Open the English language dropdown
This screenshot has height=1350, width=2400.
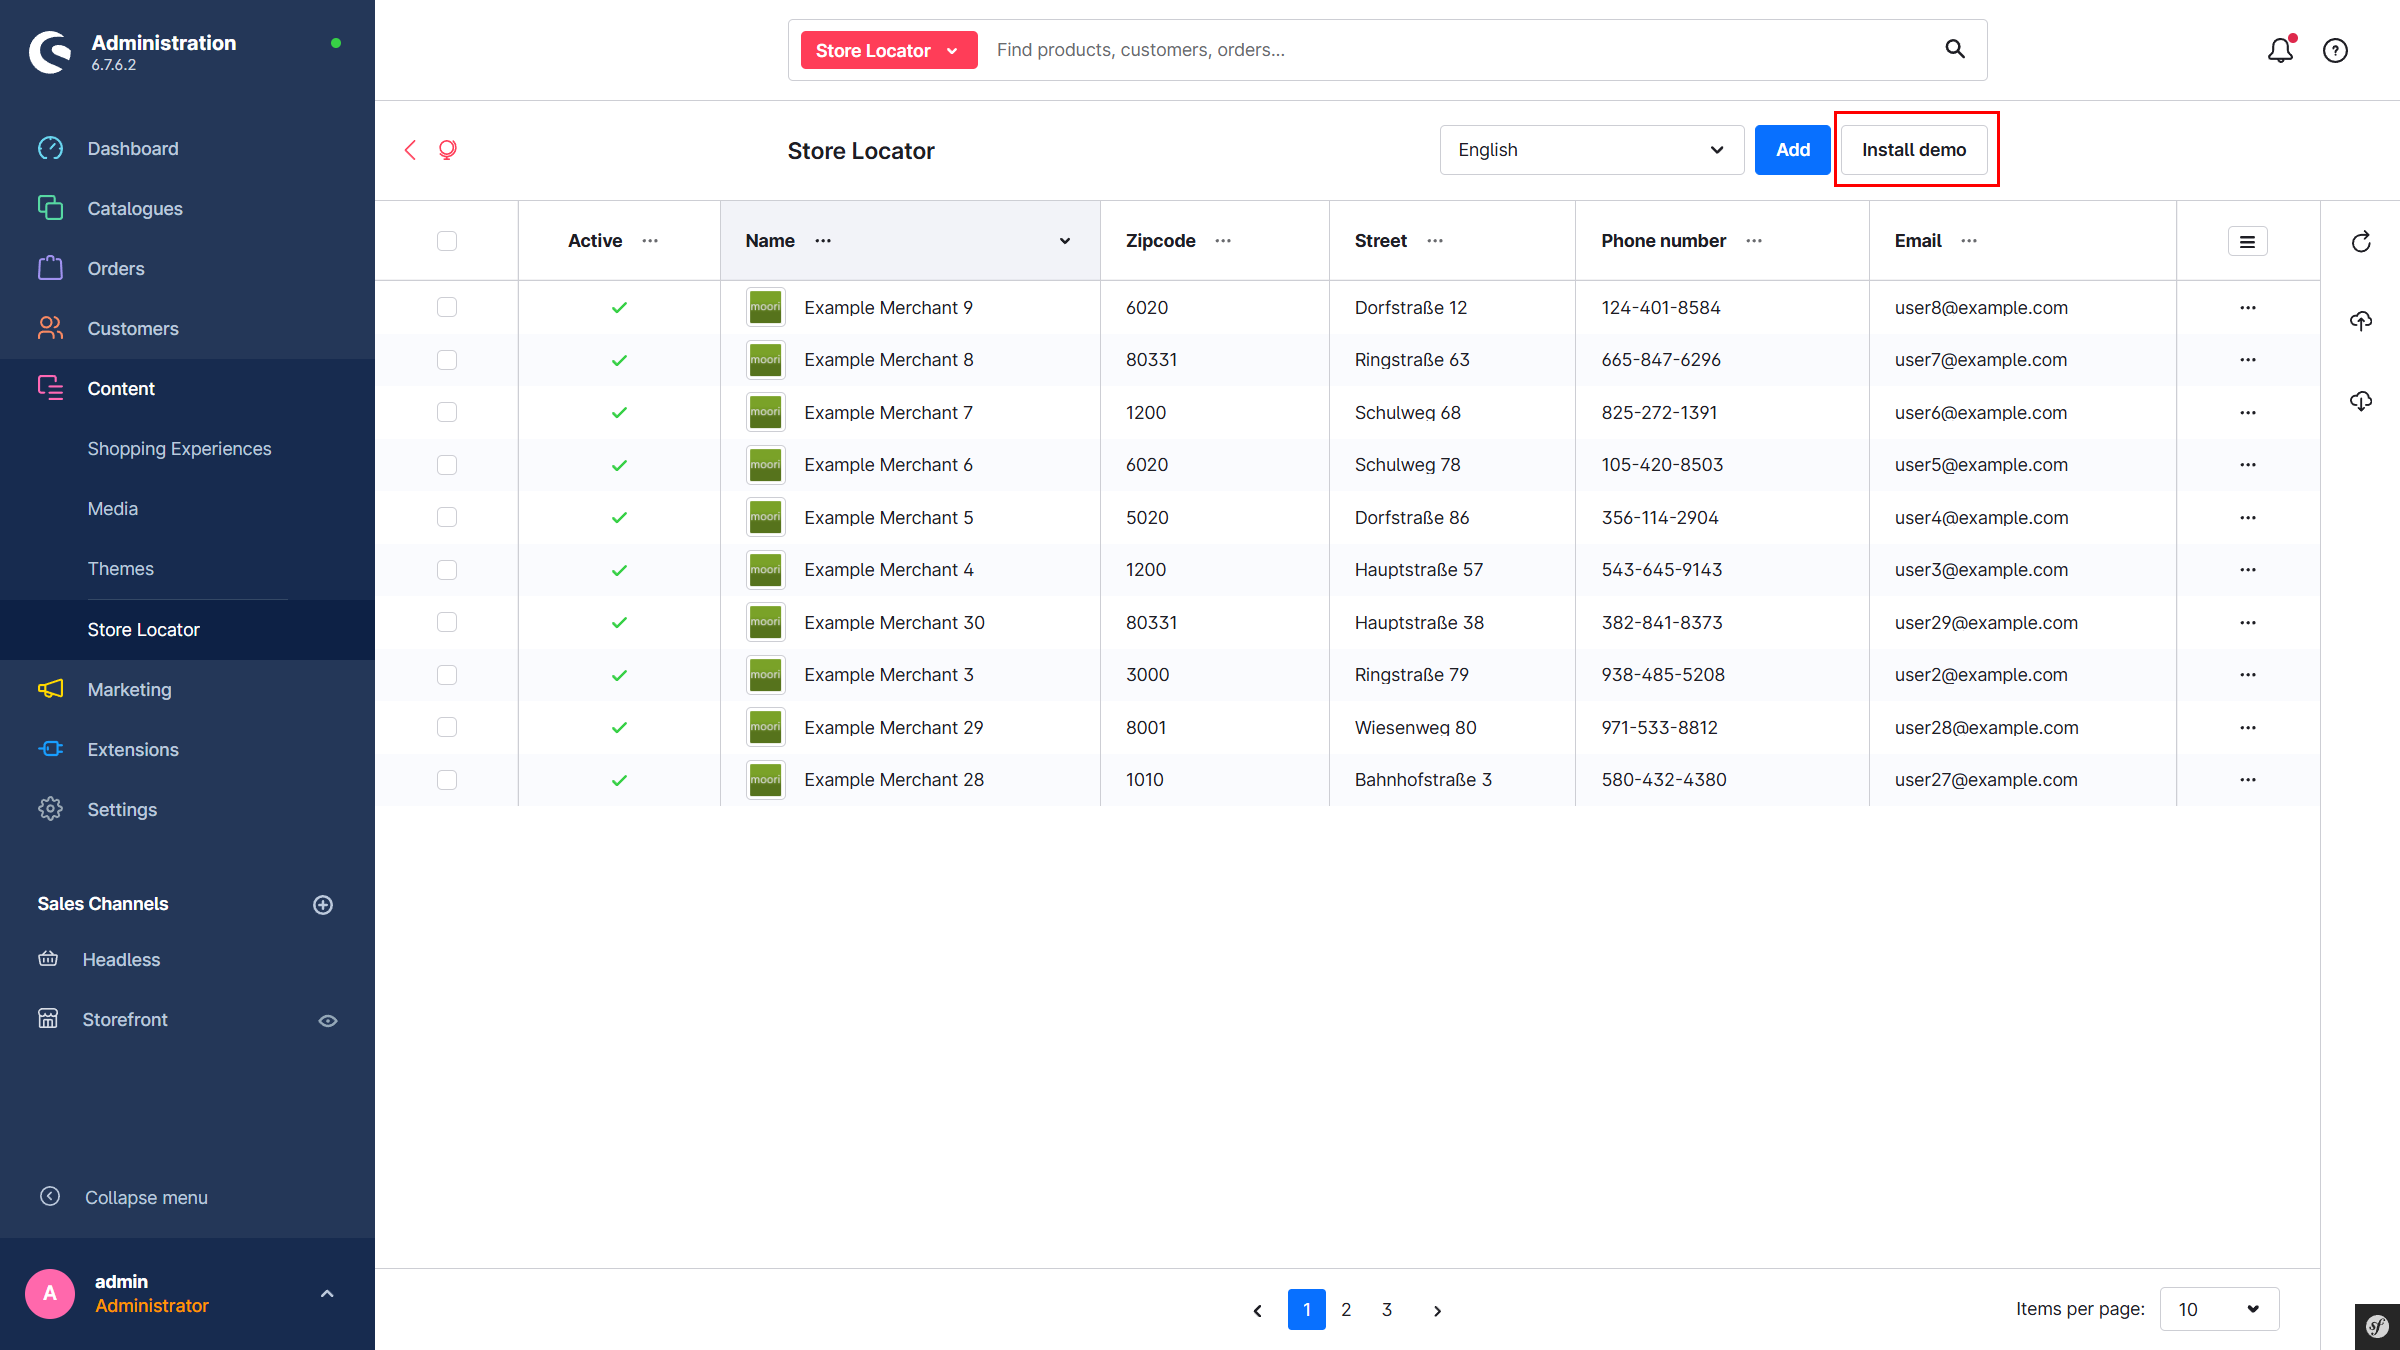(1591, 150)
